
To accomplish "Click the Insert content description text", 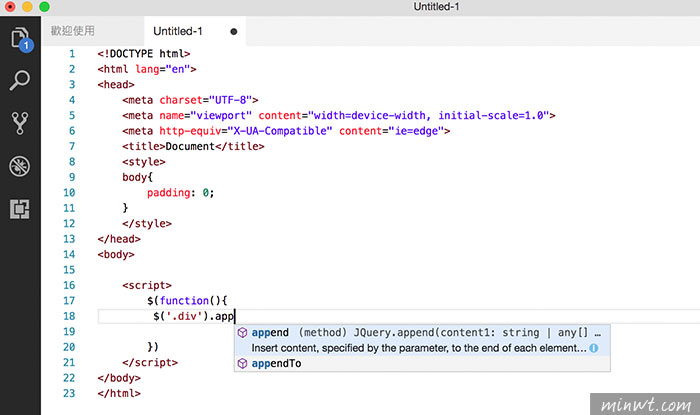I will click(x=419, y=349).
